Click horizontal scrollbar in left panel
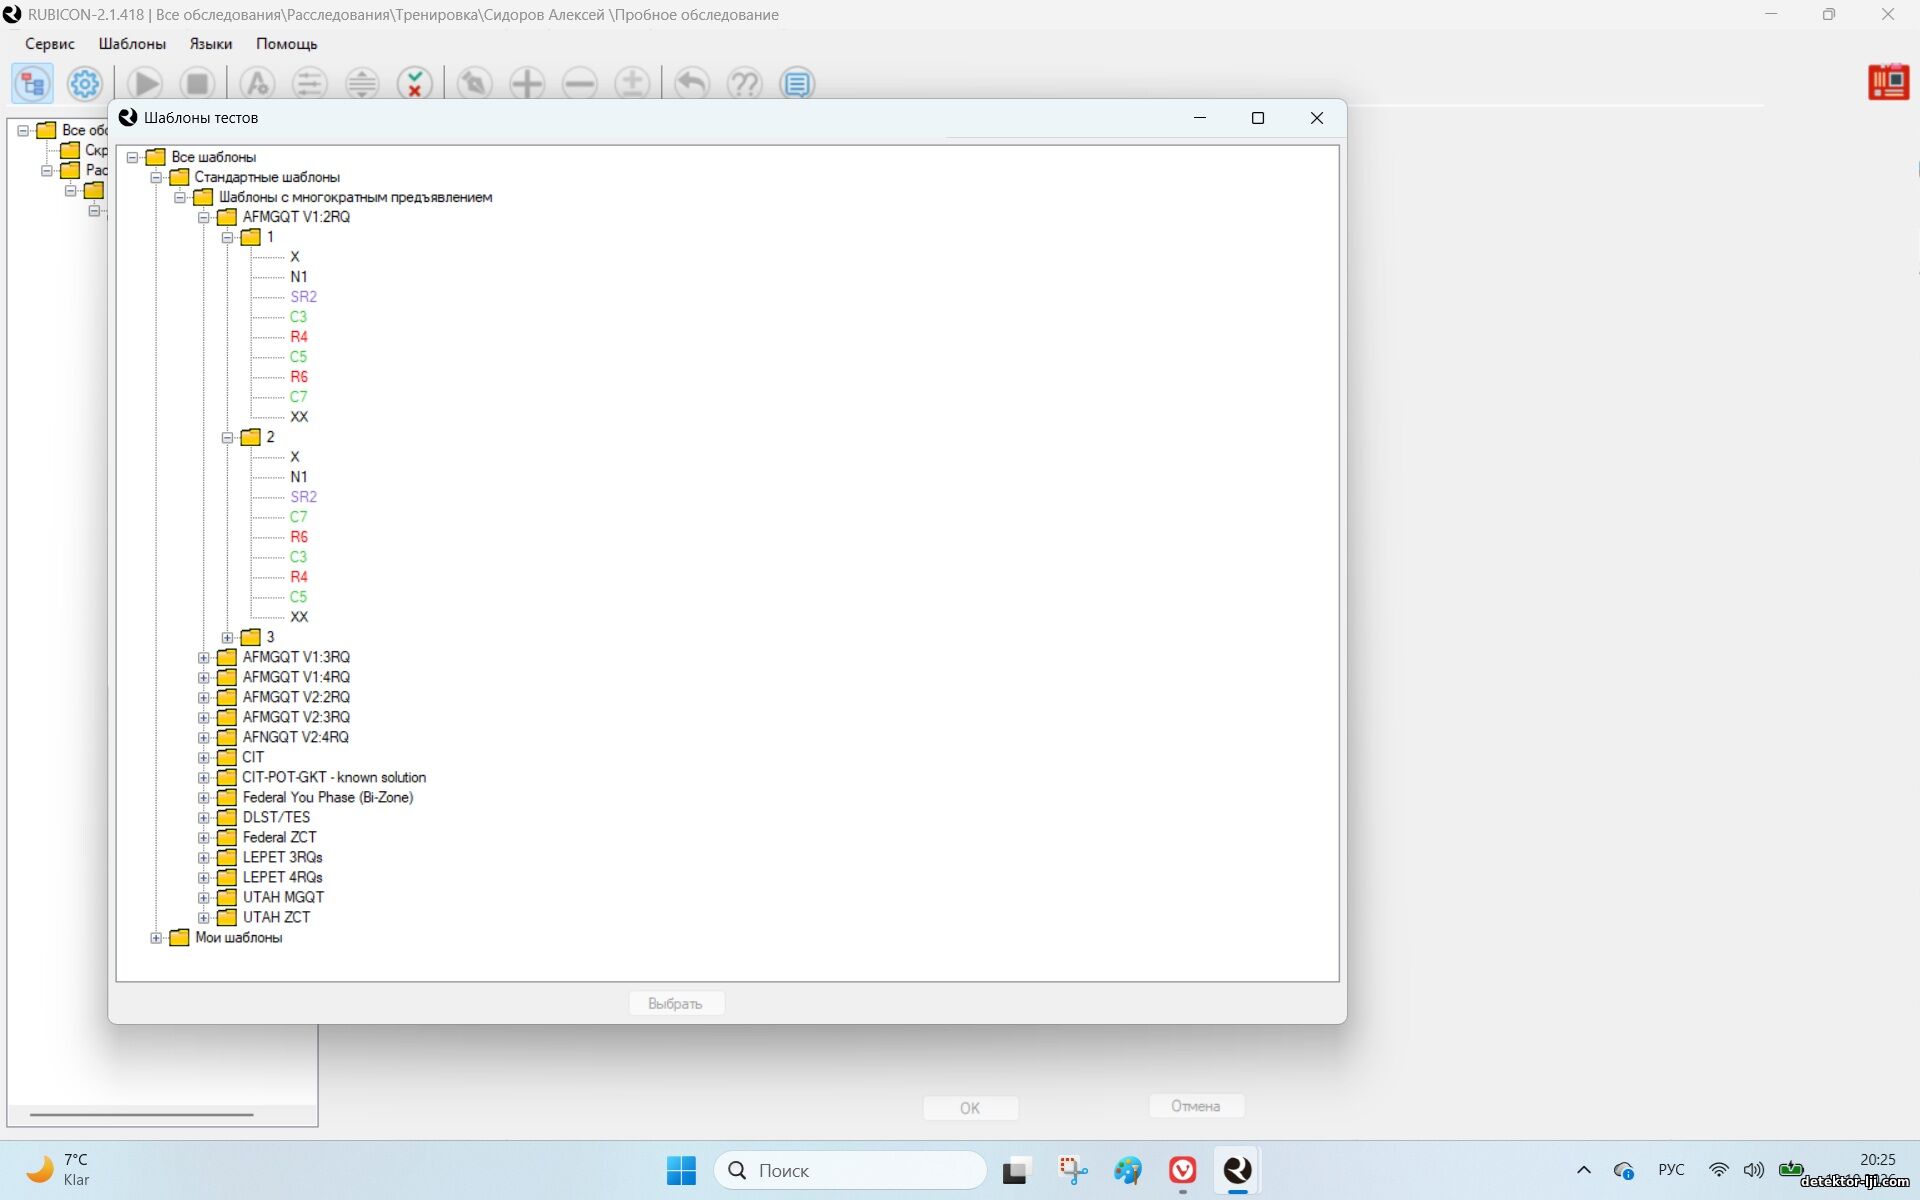The image size is (1920, 1200). (x=141, y=1114)
